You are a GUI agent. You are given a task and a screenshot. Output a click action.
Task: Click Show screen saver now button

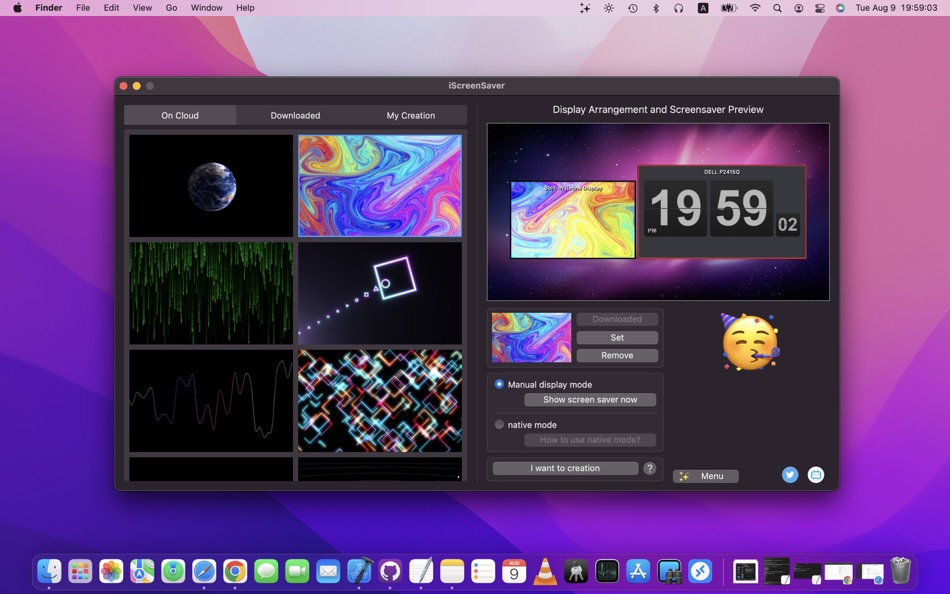(590, 400)
